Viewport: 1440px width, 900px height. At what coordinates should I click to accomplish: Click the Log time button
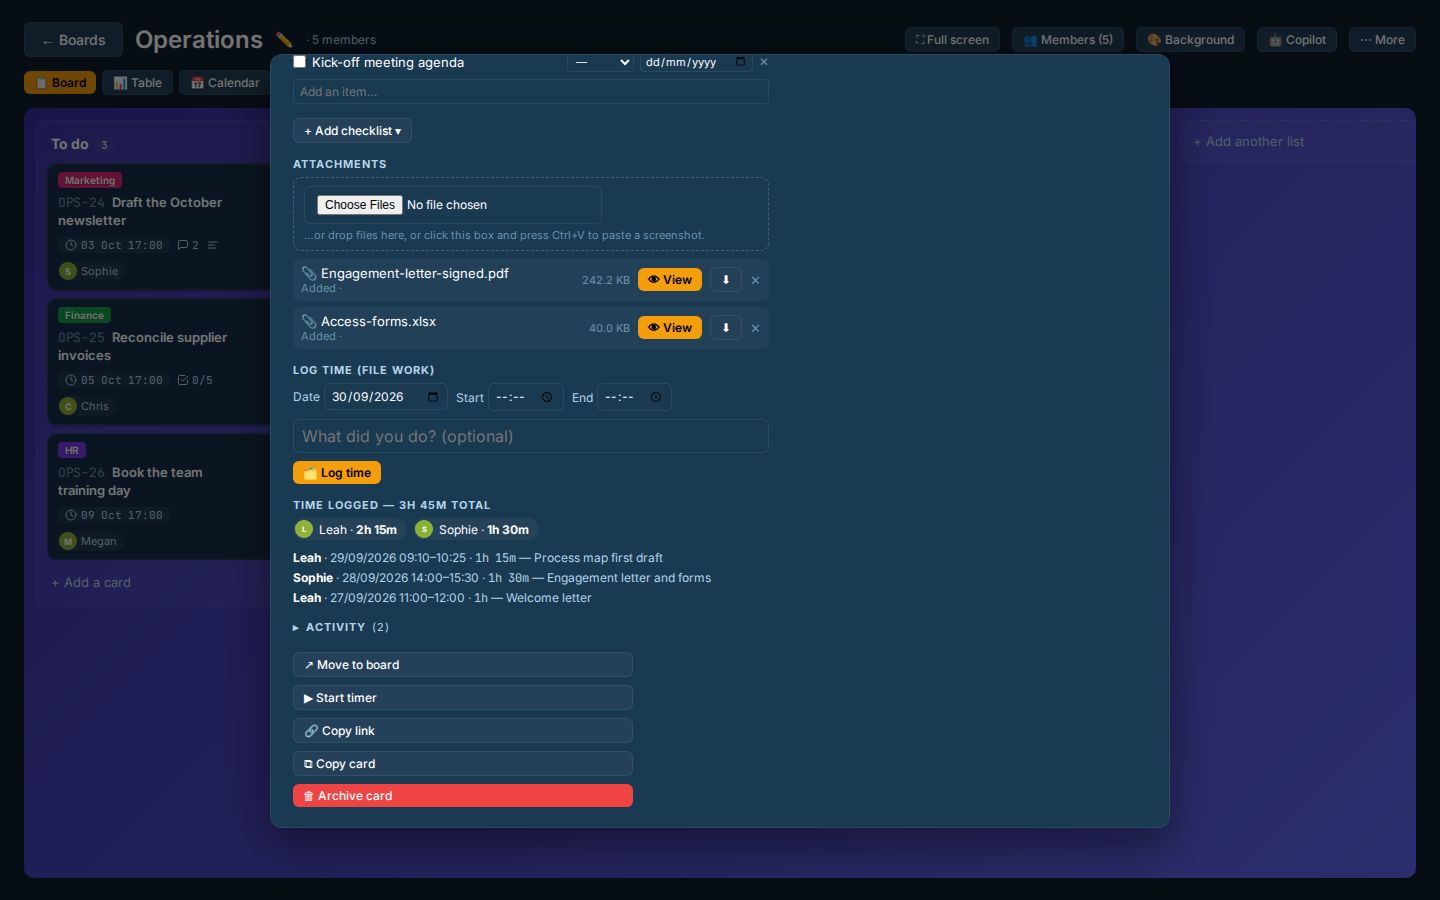[x=337, y=473]
